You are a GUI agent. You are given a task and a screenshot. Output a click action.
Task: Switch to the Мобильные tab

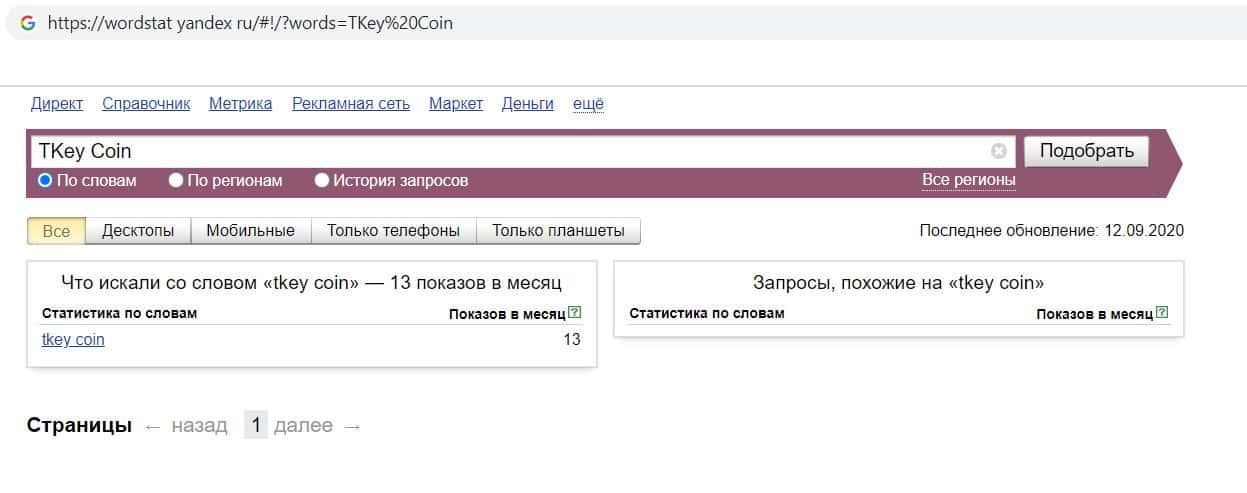[251, 231]
